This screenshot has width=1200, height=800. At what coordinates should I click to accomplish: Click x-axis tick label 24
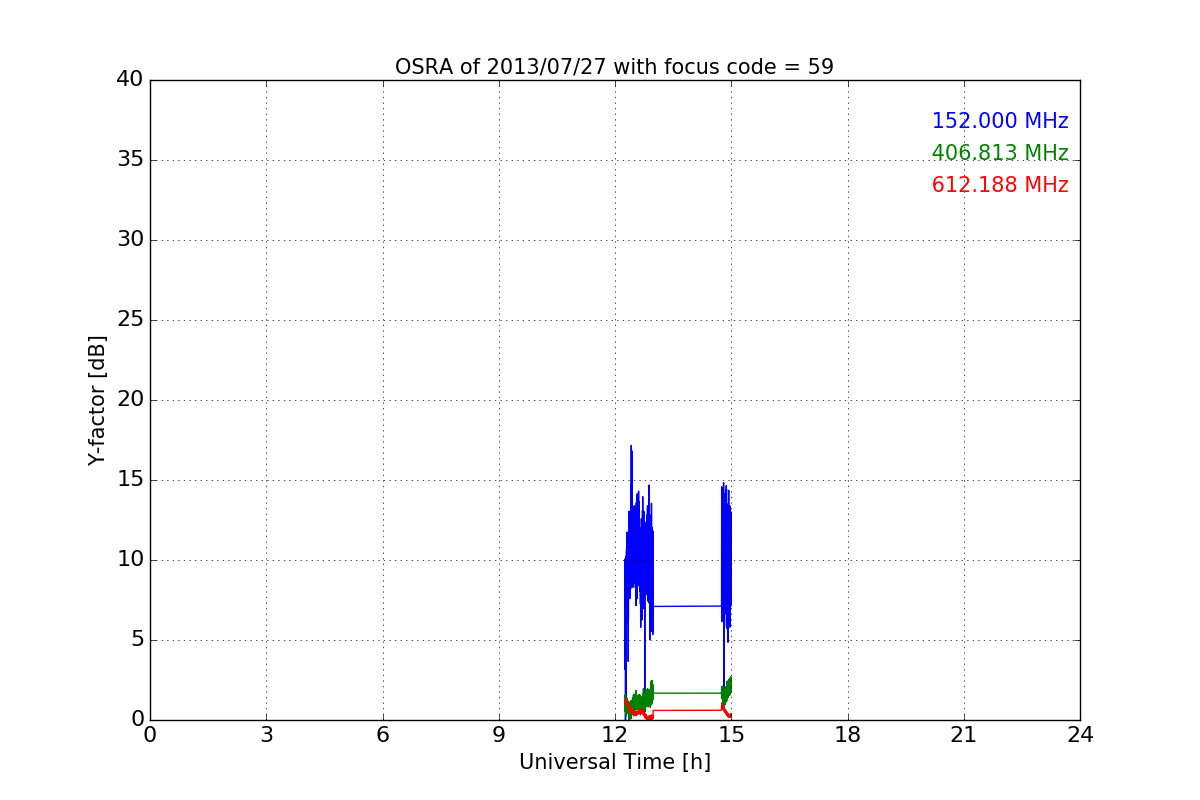tap(1080, 735)
